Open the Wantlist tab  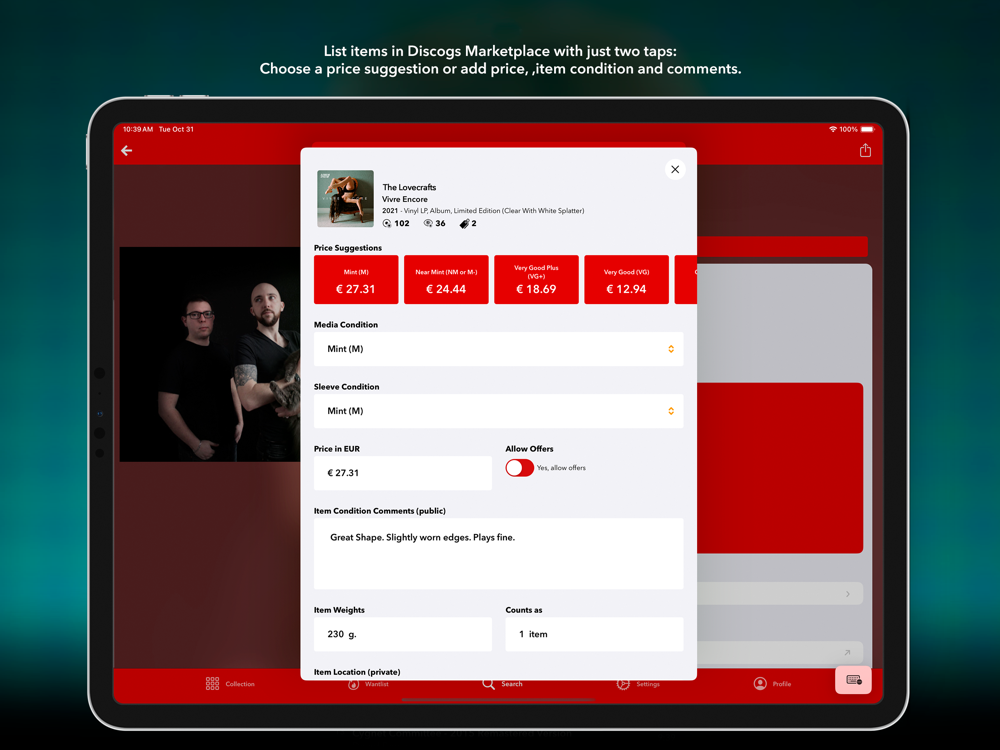[368, 684]
